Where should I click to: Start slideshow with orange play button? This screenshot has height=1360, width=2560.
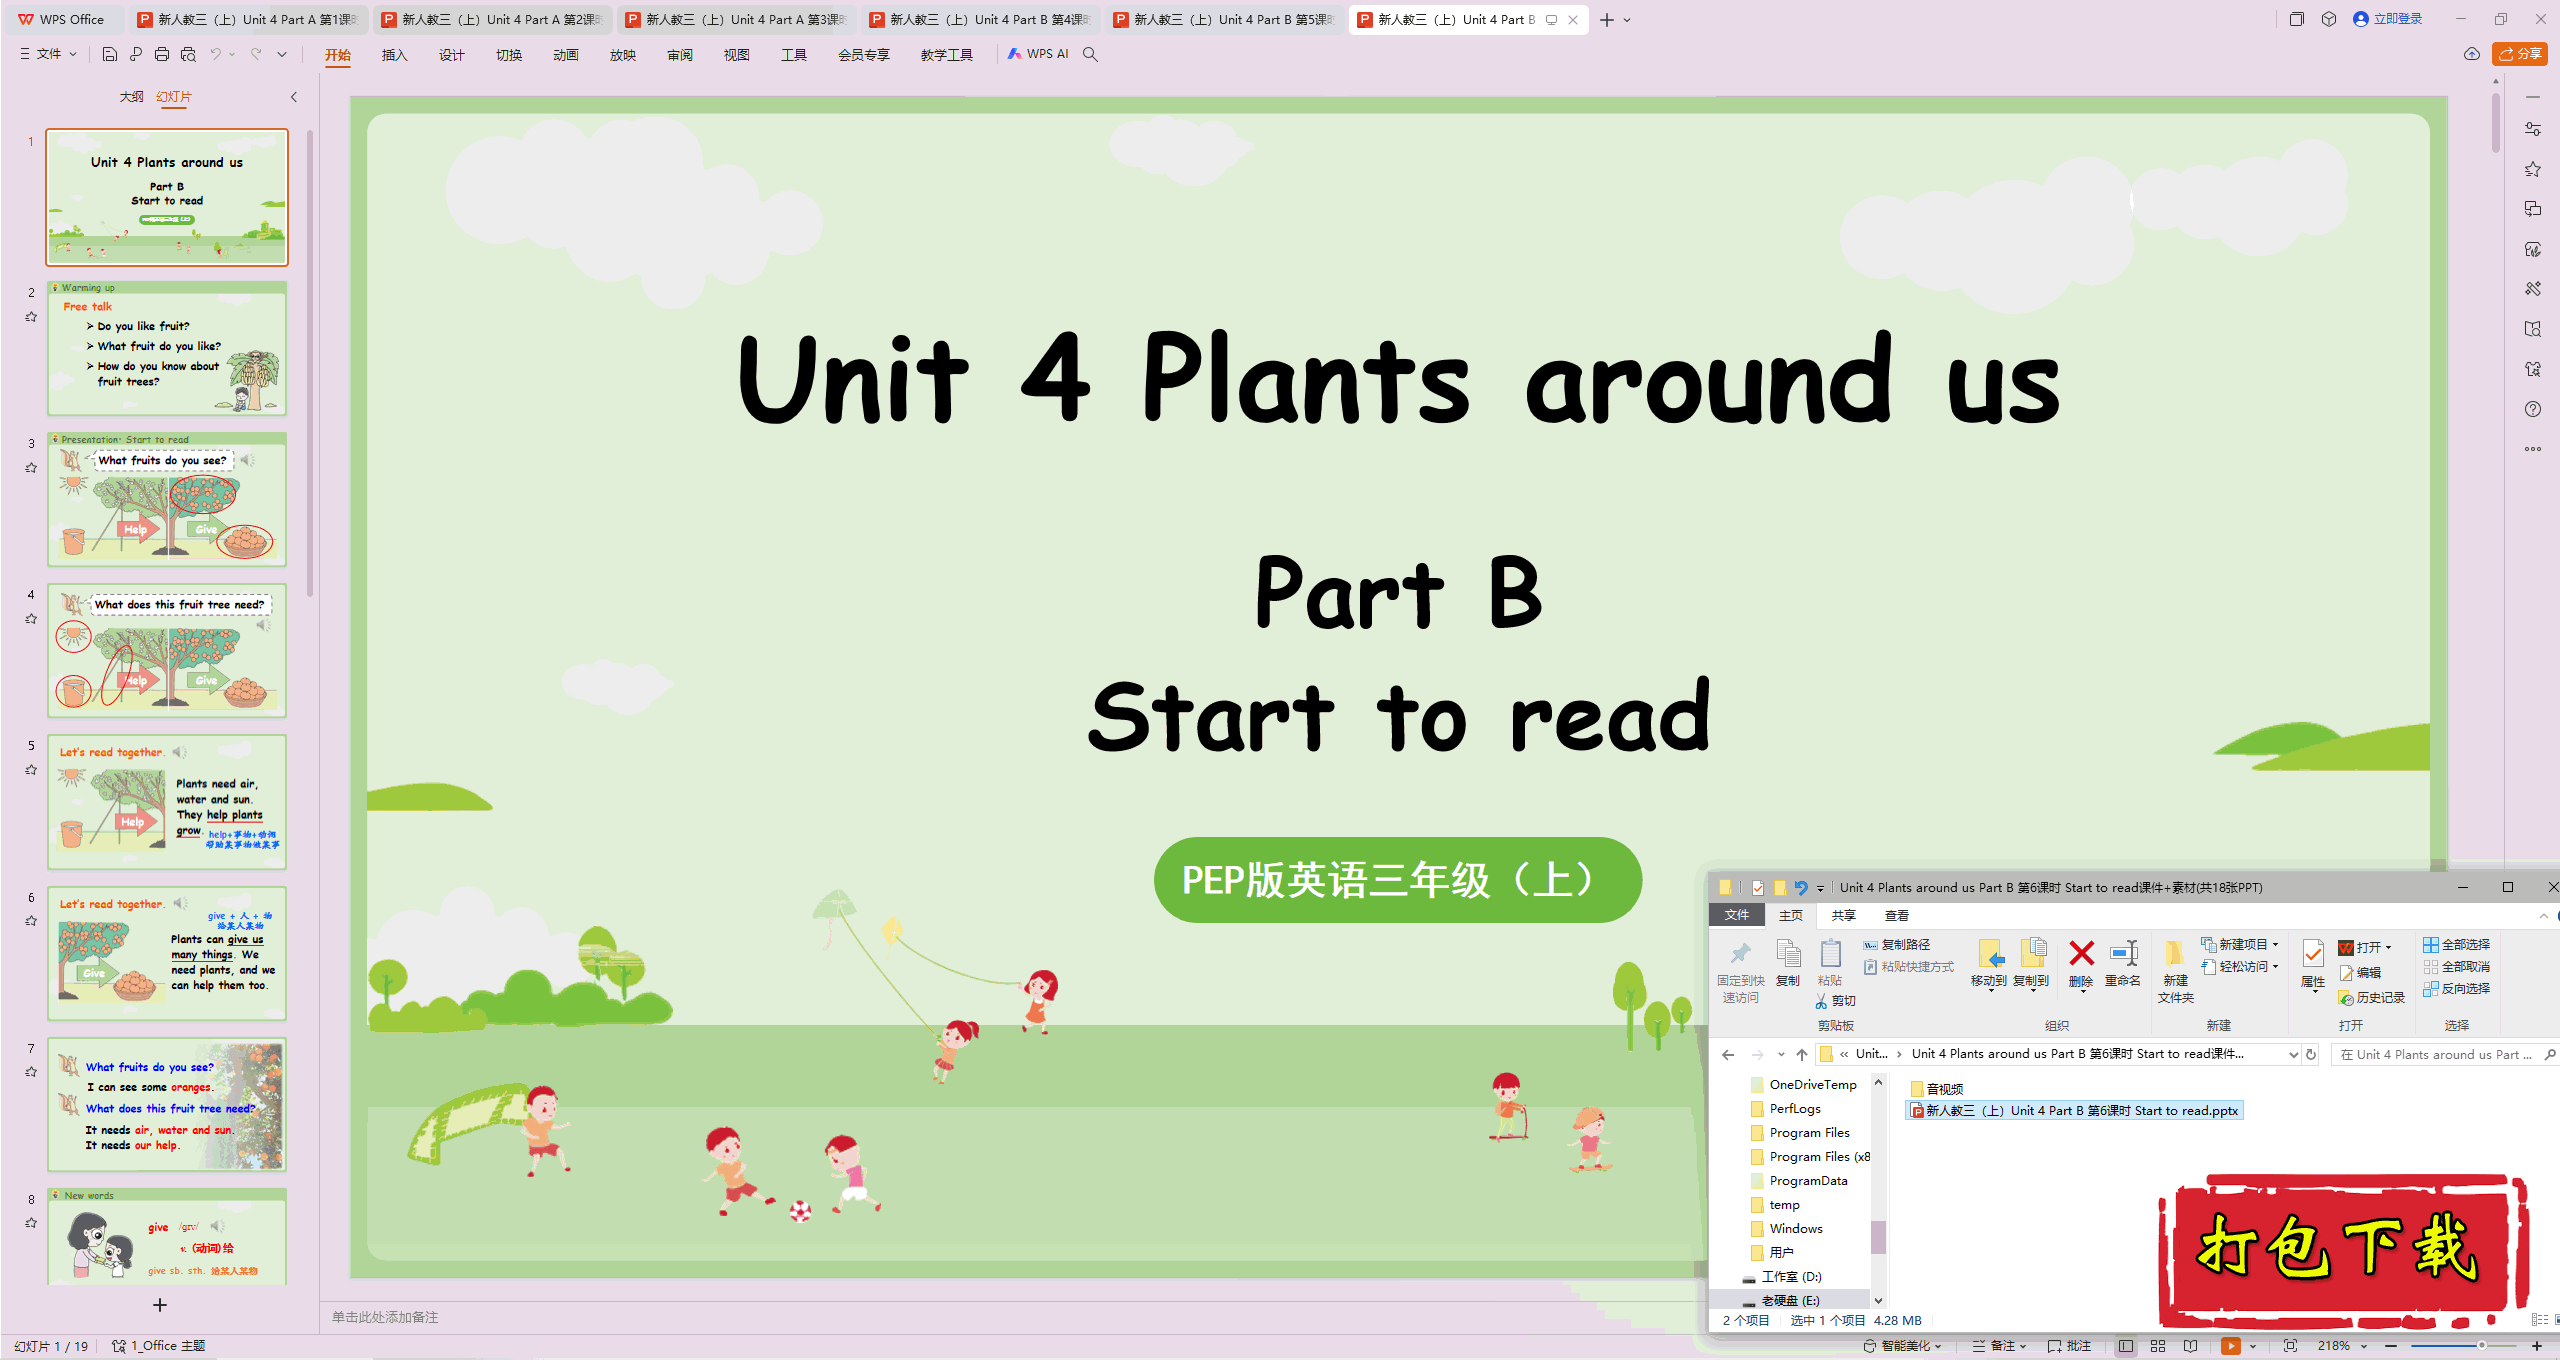click(x=2230, y=1346)
